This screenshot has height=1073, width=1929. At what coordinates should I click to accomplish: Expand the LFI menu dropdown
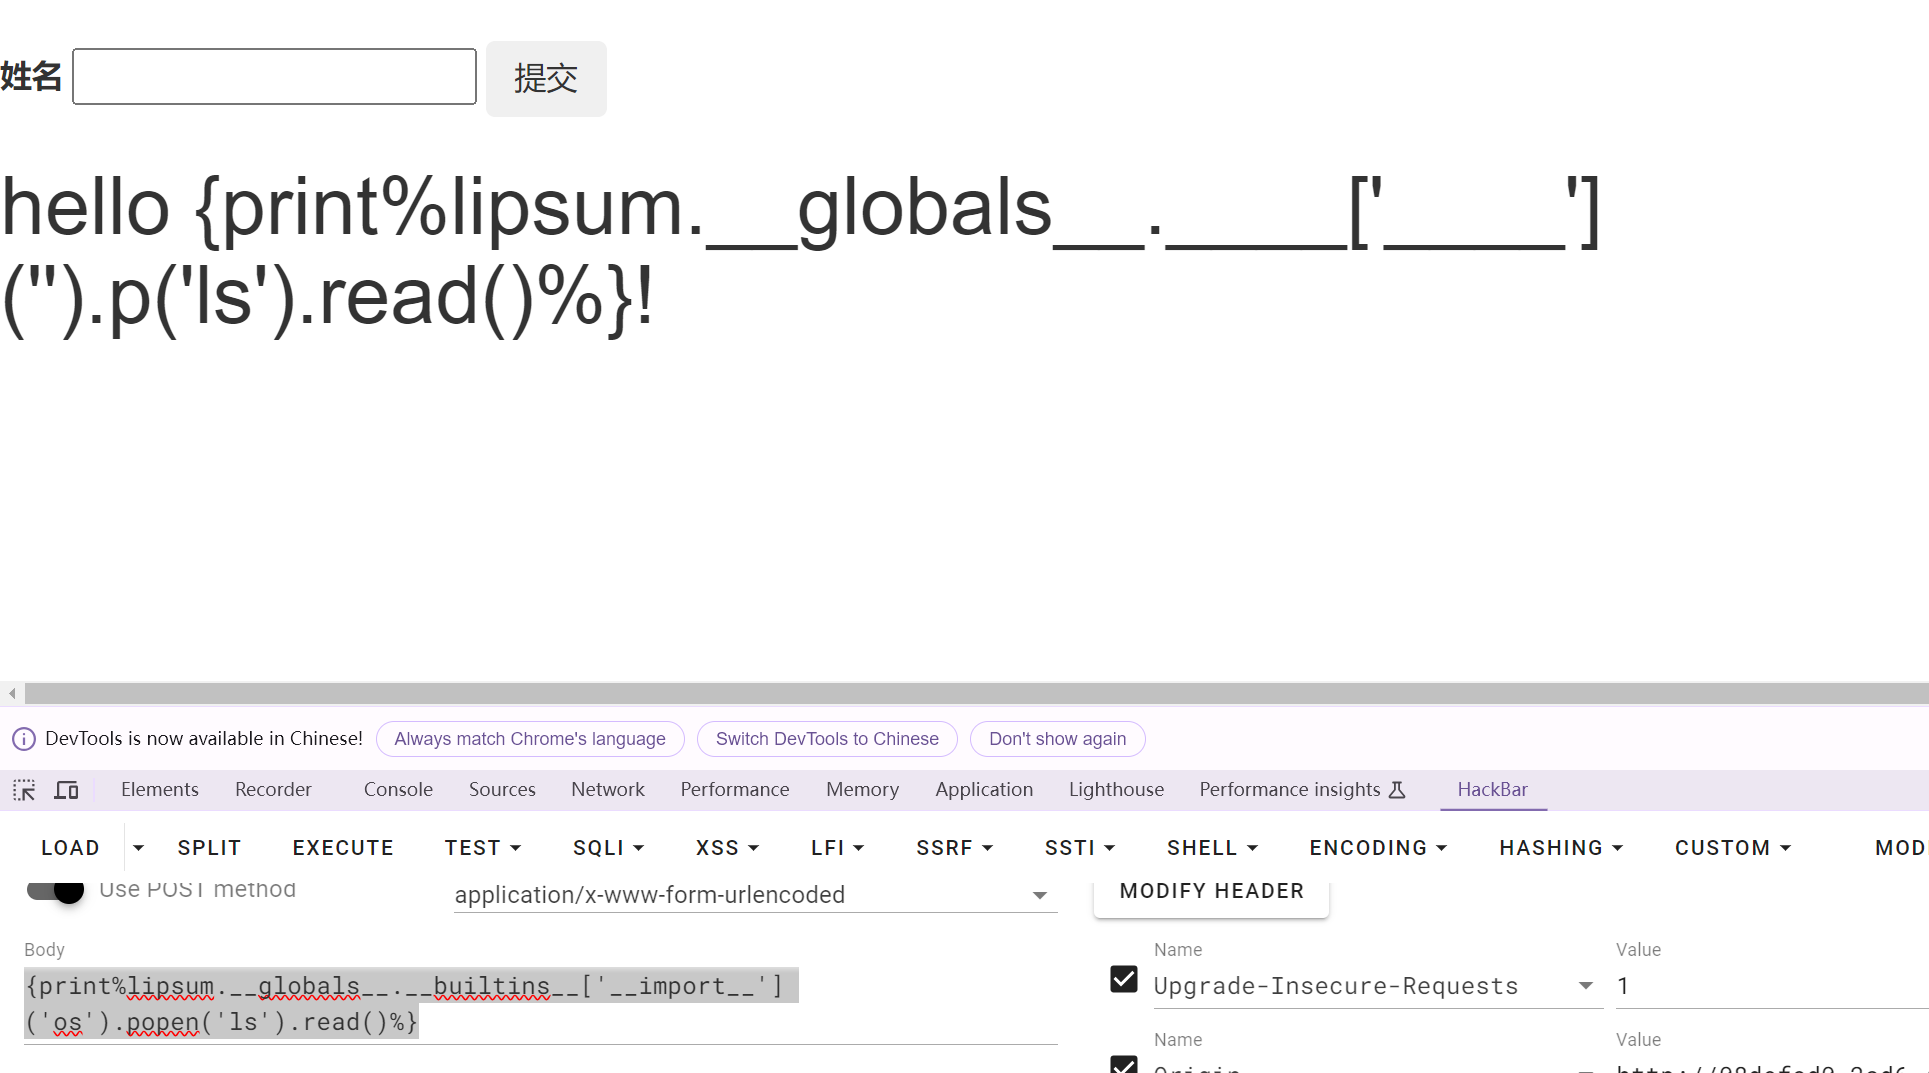(837, 848)
